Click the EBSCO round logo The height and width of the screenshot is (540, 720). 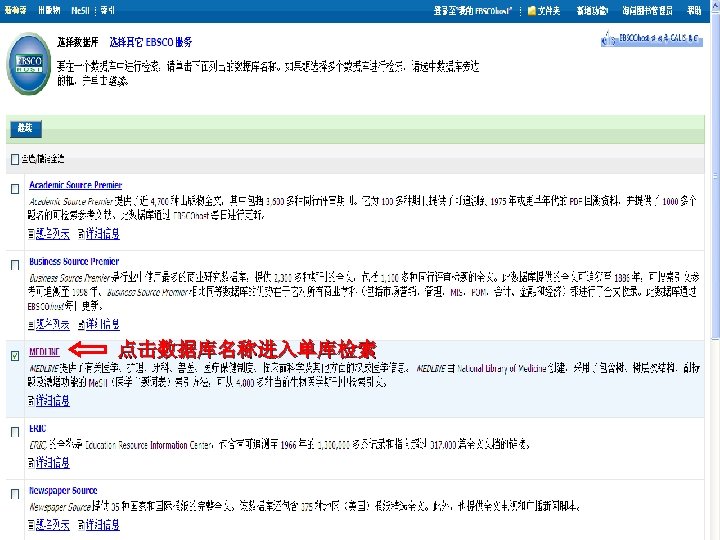click(x=29, y=63)
